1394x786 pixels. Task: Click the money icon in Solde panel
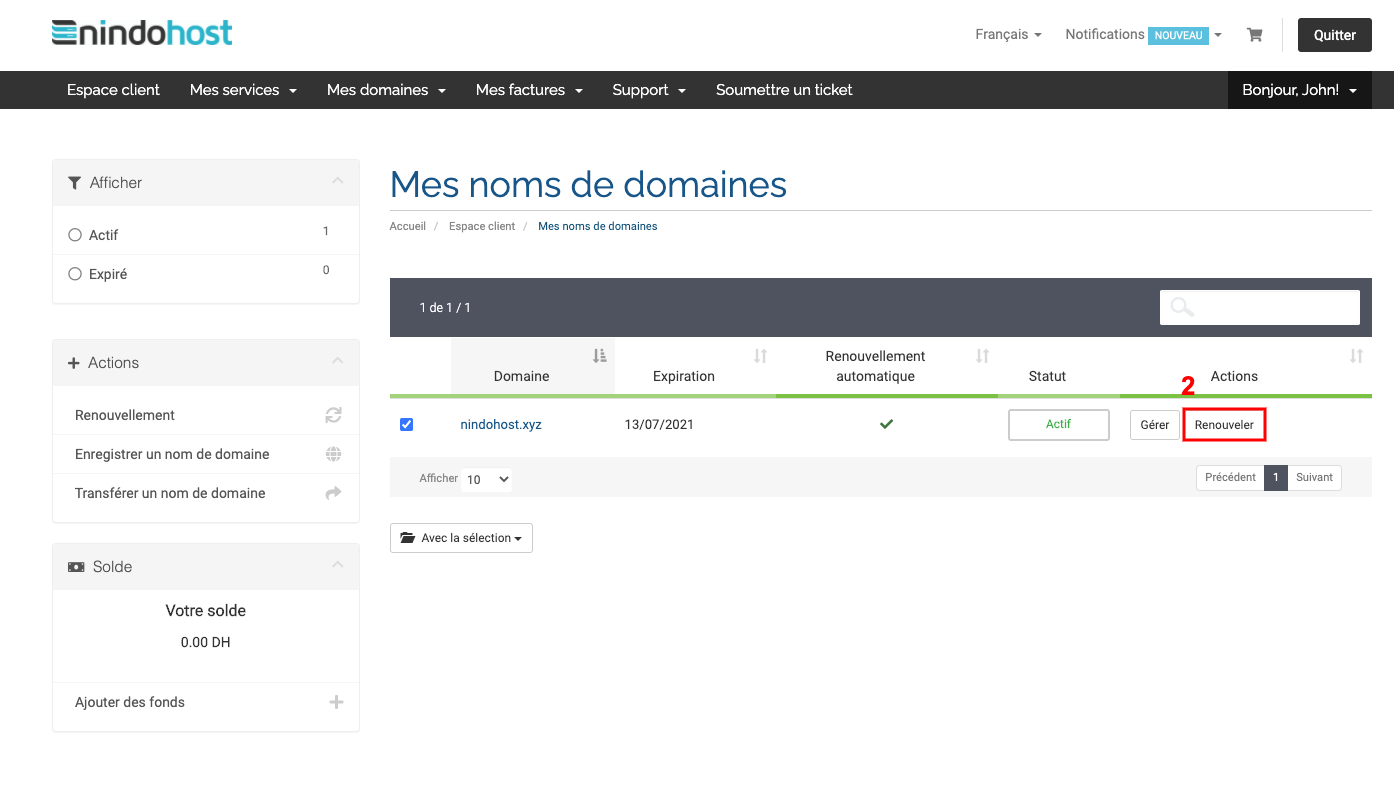tap(76, 567)
